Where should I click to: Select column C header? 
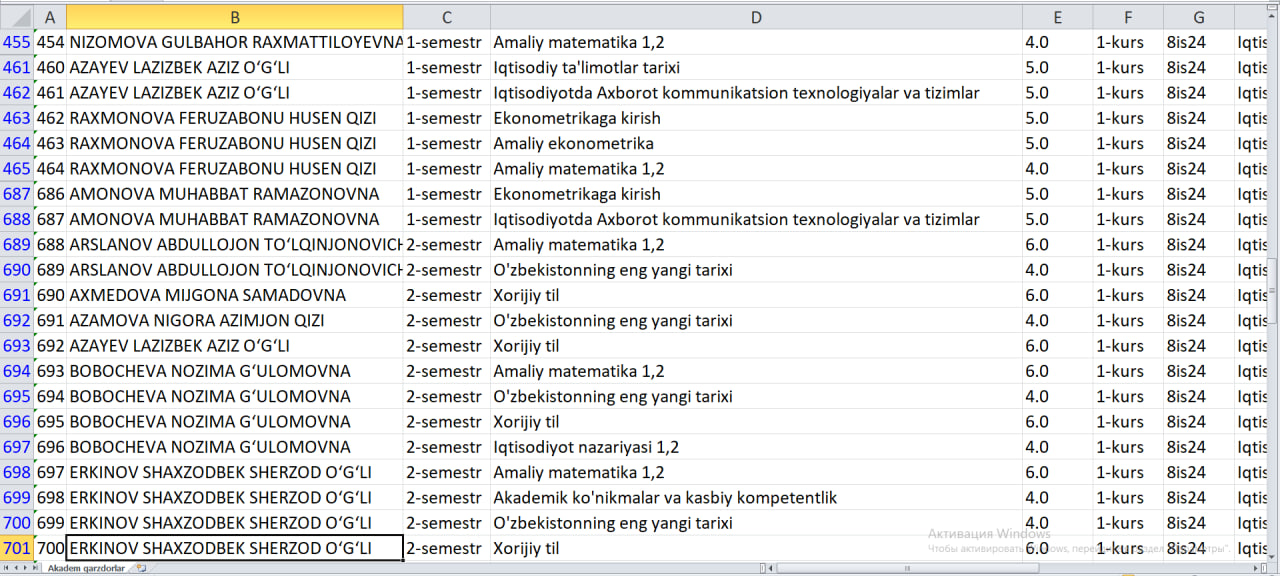(x=447, y=17)
